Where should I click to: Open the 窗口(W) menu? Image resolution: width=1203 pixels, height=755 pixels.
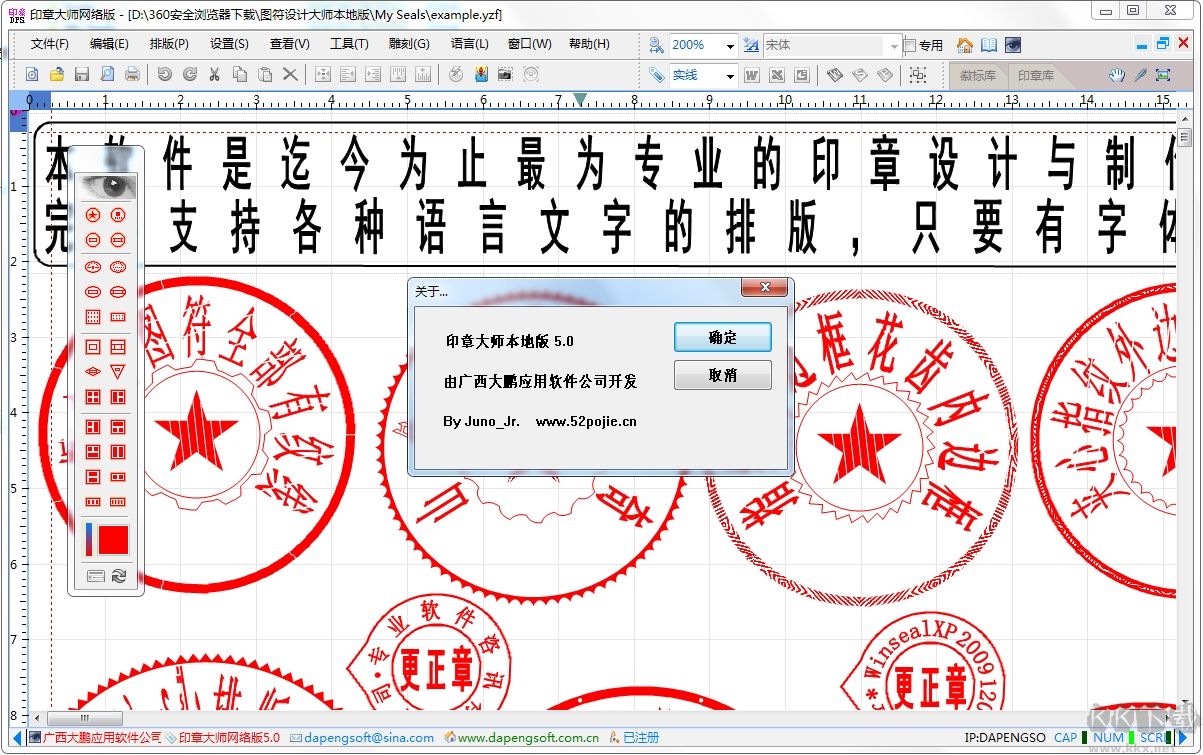tap(529, 44)
